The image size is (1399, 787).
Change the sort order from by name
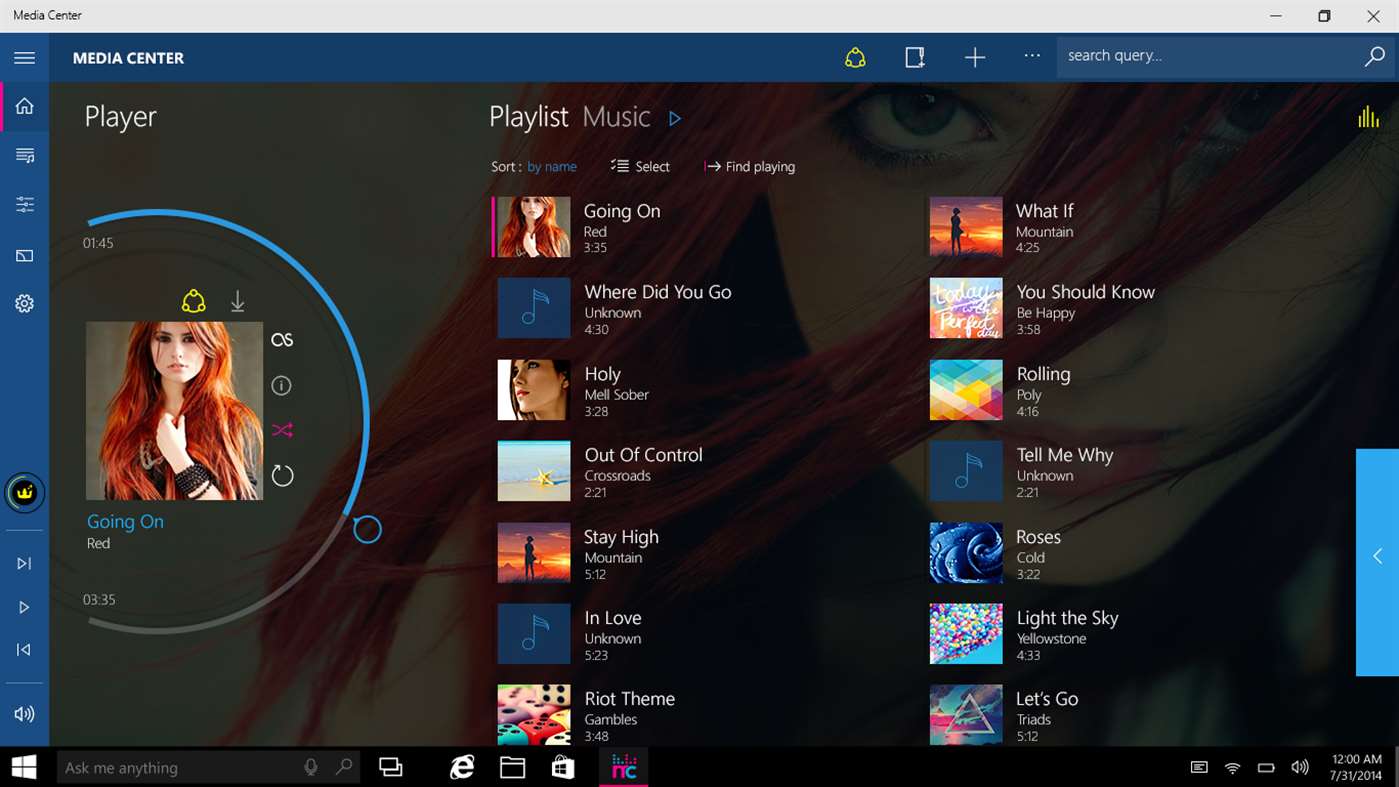pos(552,167)
